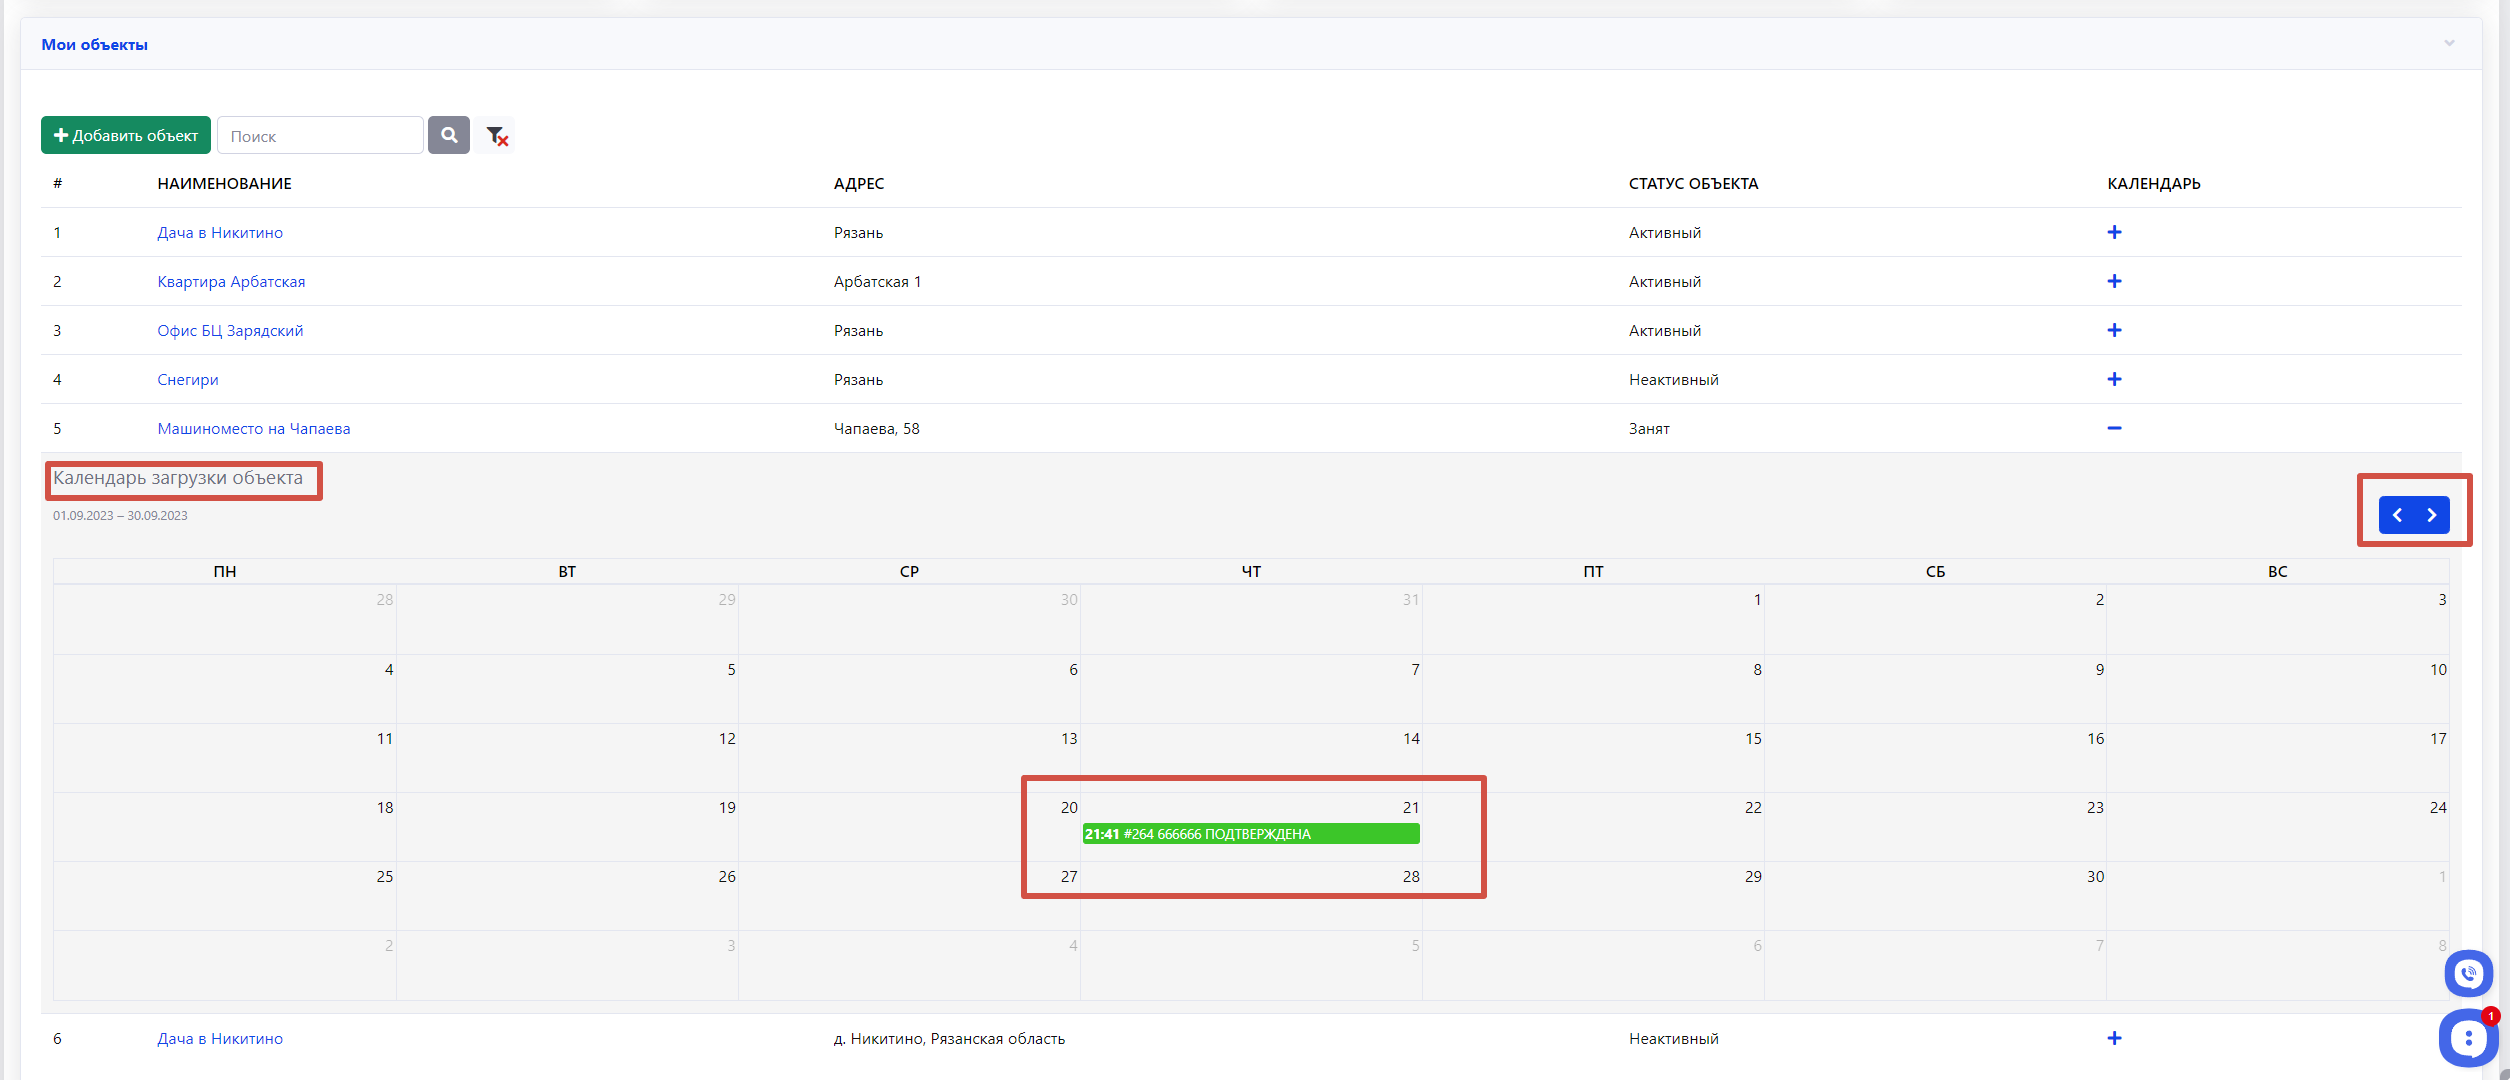The image size is (2510, 1080).
Task: Open the chat support widget
Action: [2468, 1038]
